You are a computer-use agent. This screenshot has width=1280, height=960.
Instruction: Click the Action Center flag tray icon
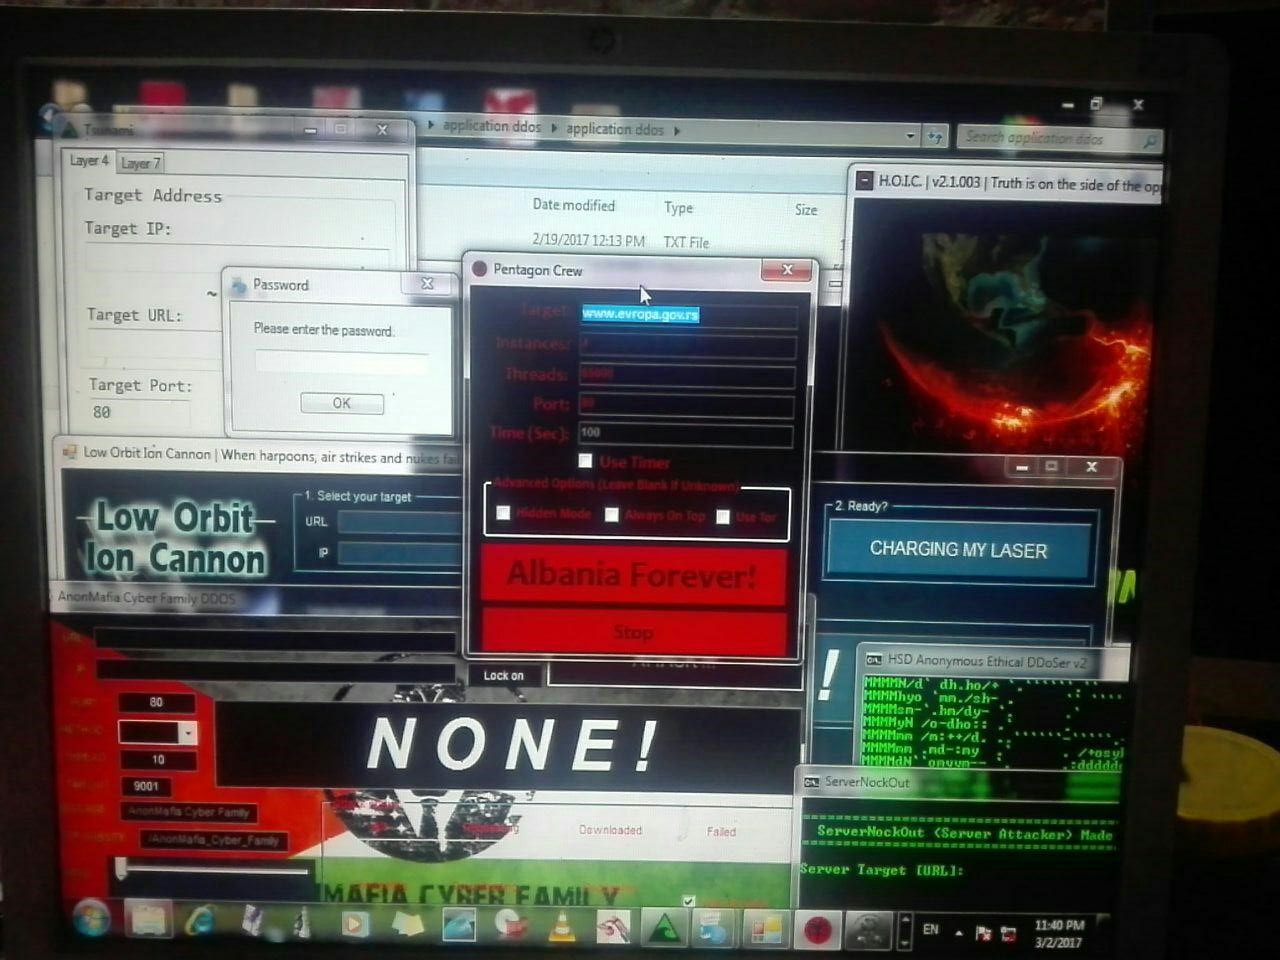pos(983,933)
